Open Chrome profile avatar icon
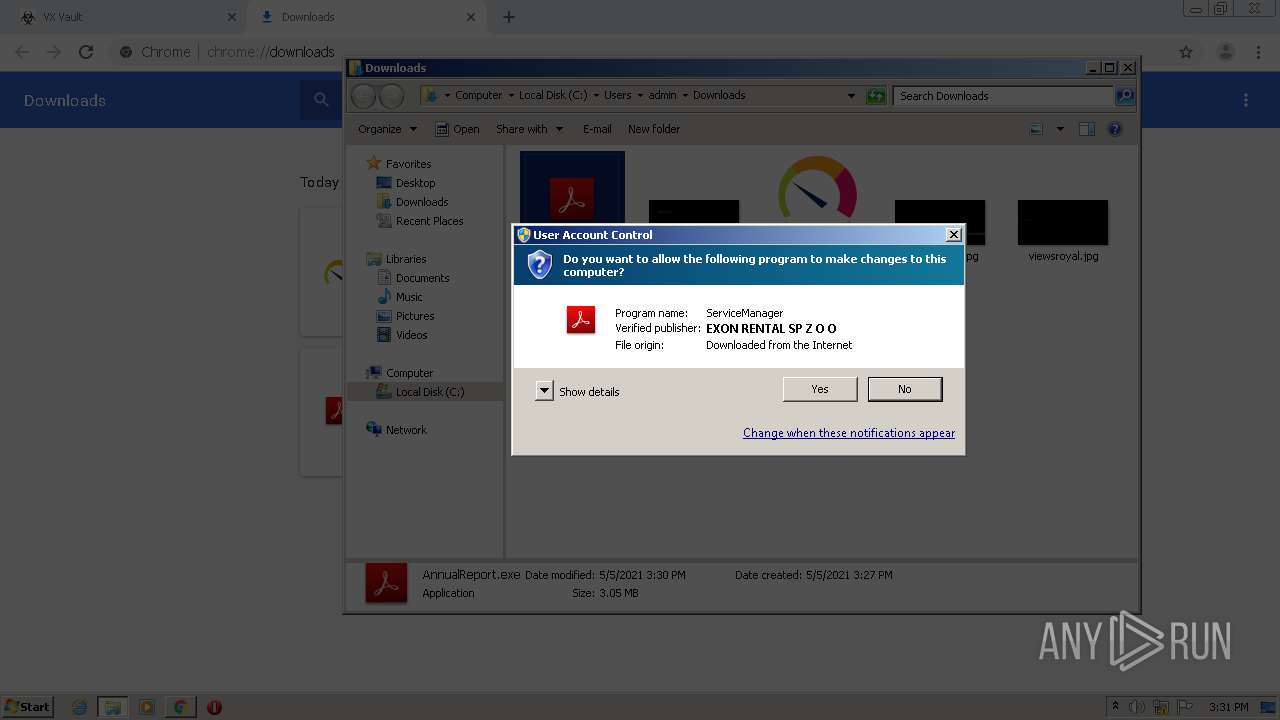Image resolution: width=1280 pixels, height=720 pixels. pyautogui.click(x=1225, y=52)
